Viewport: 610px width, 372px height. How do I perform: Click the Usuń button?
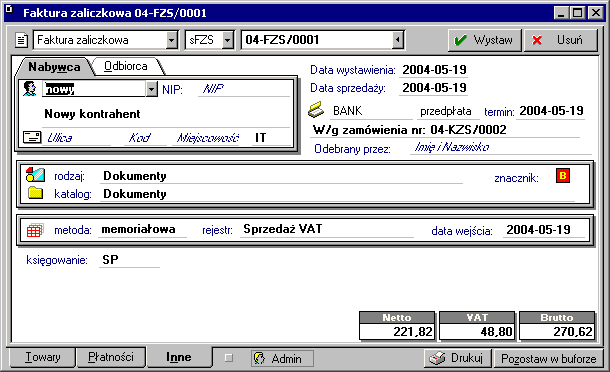pos(561,40)
